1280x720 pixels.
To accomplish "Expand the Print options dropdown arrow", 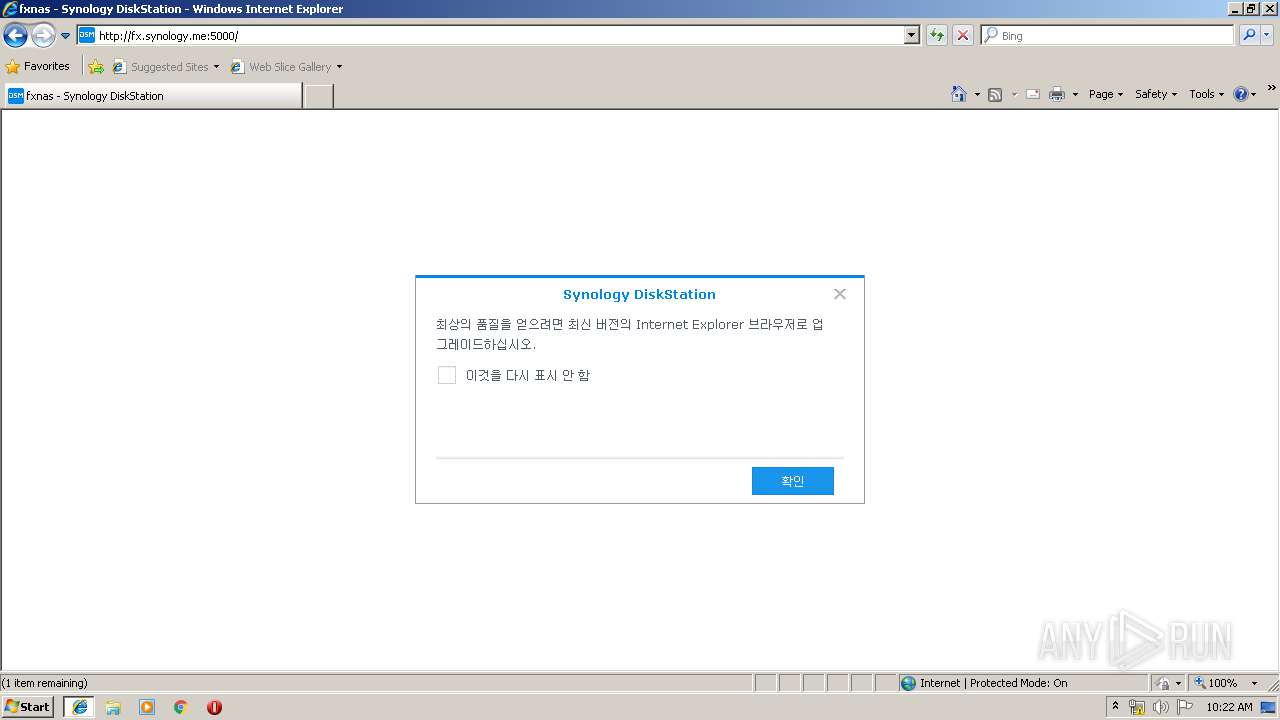I will click(1075, 94).
